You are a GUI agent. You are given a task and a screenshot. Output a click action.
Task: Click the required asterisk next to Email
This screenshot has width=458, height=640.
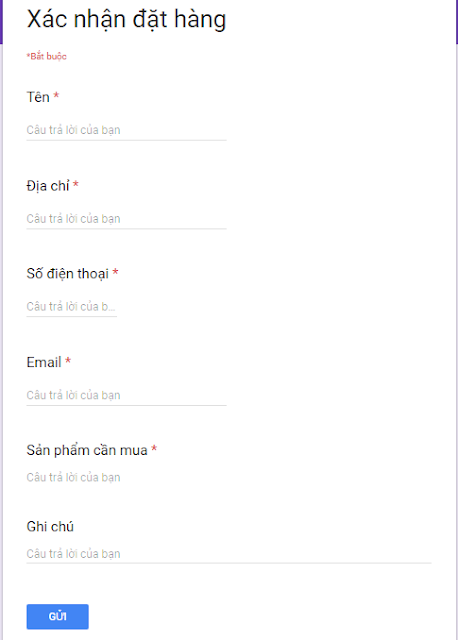[68, 360]
